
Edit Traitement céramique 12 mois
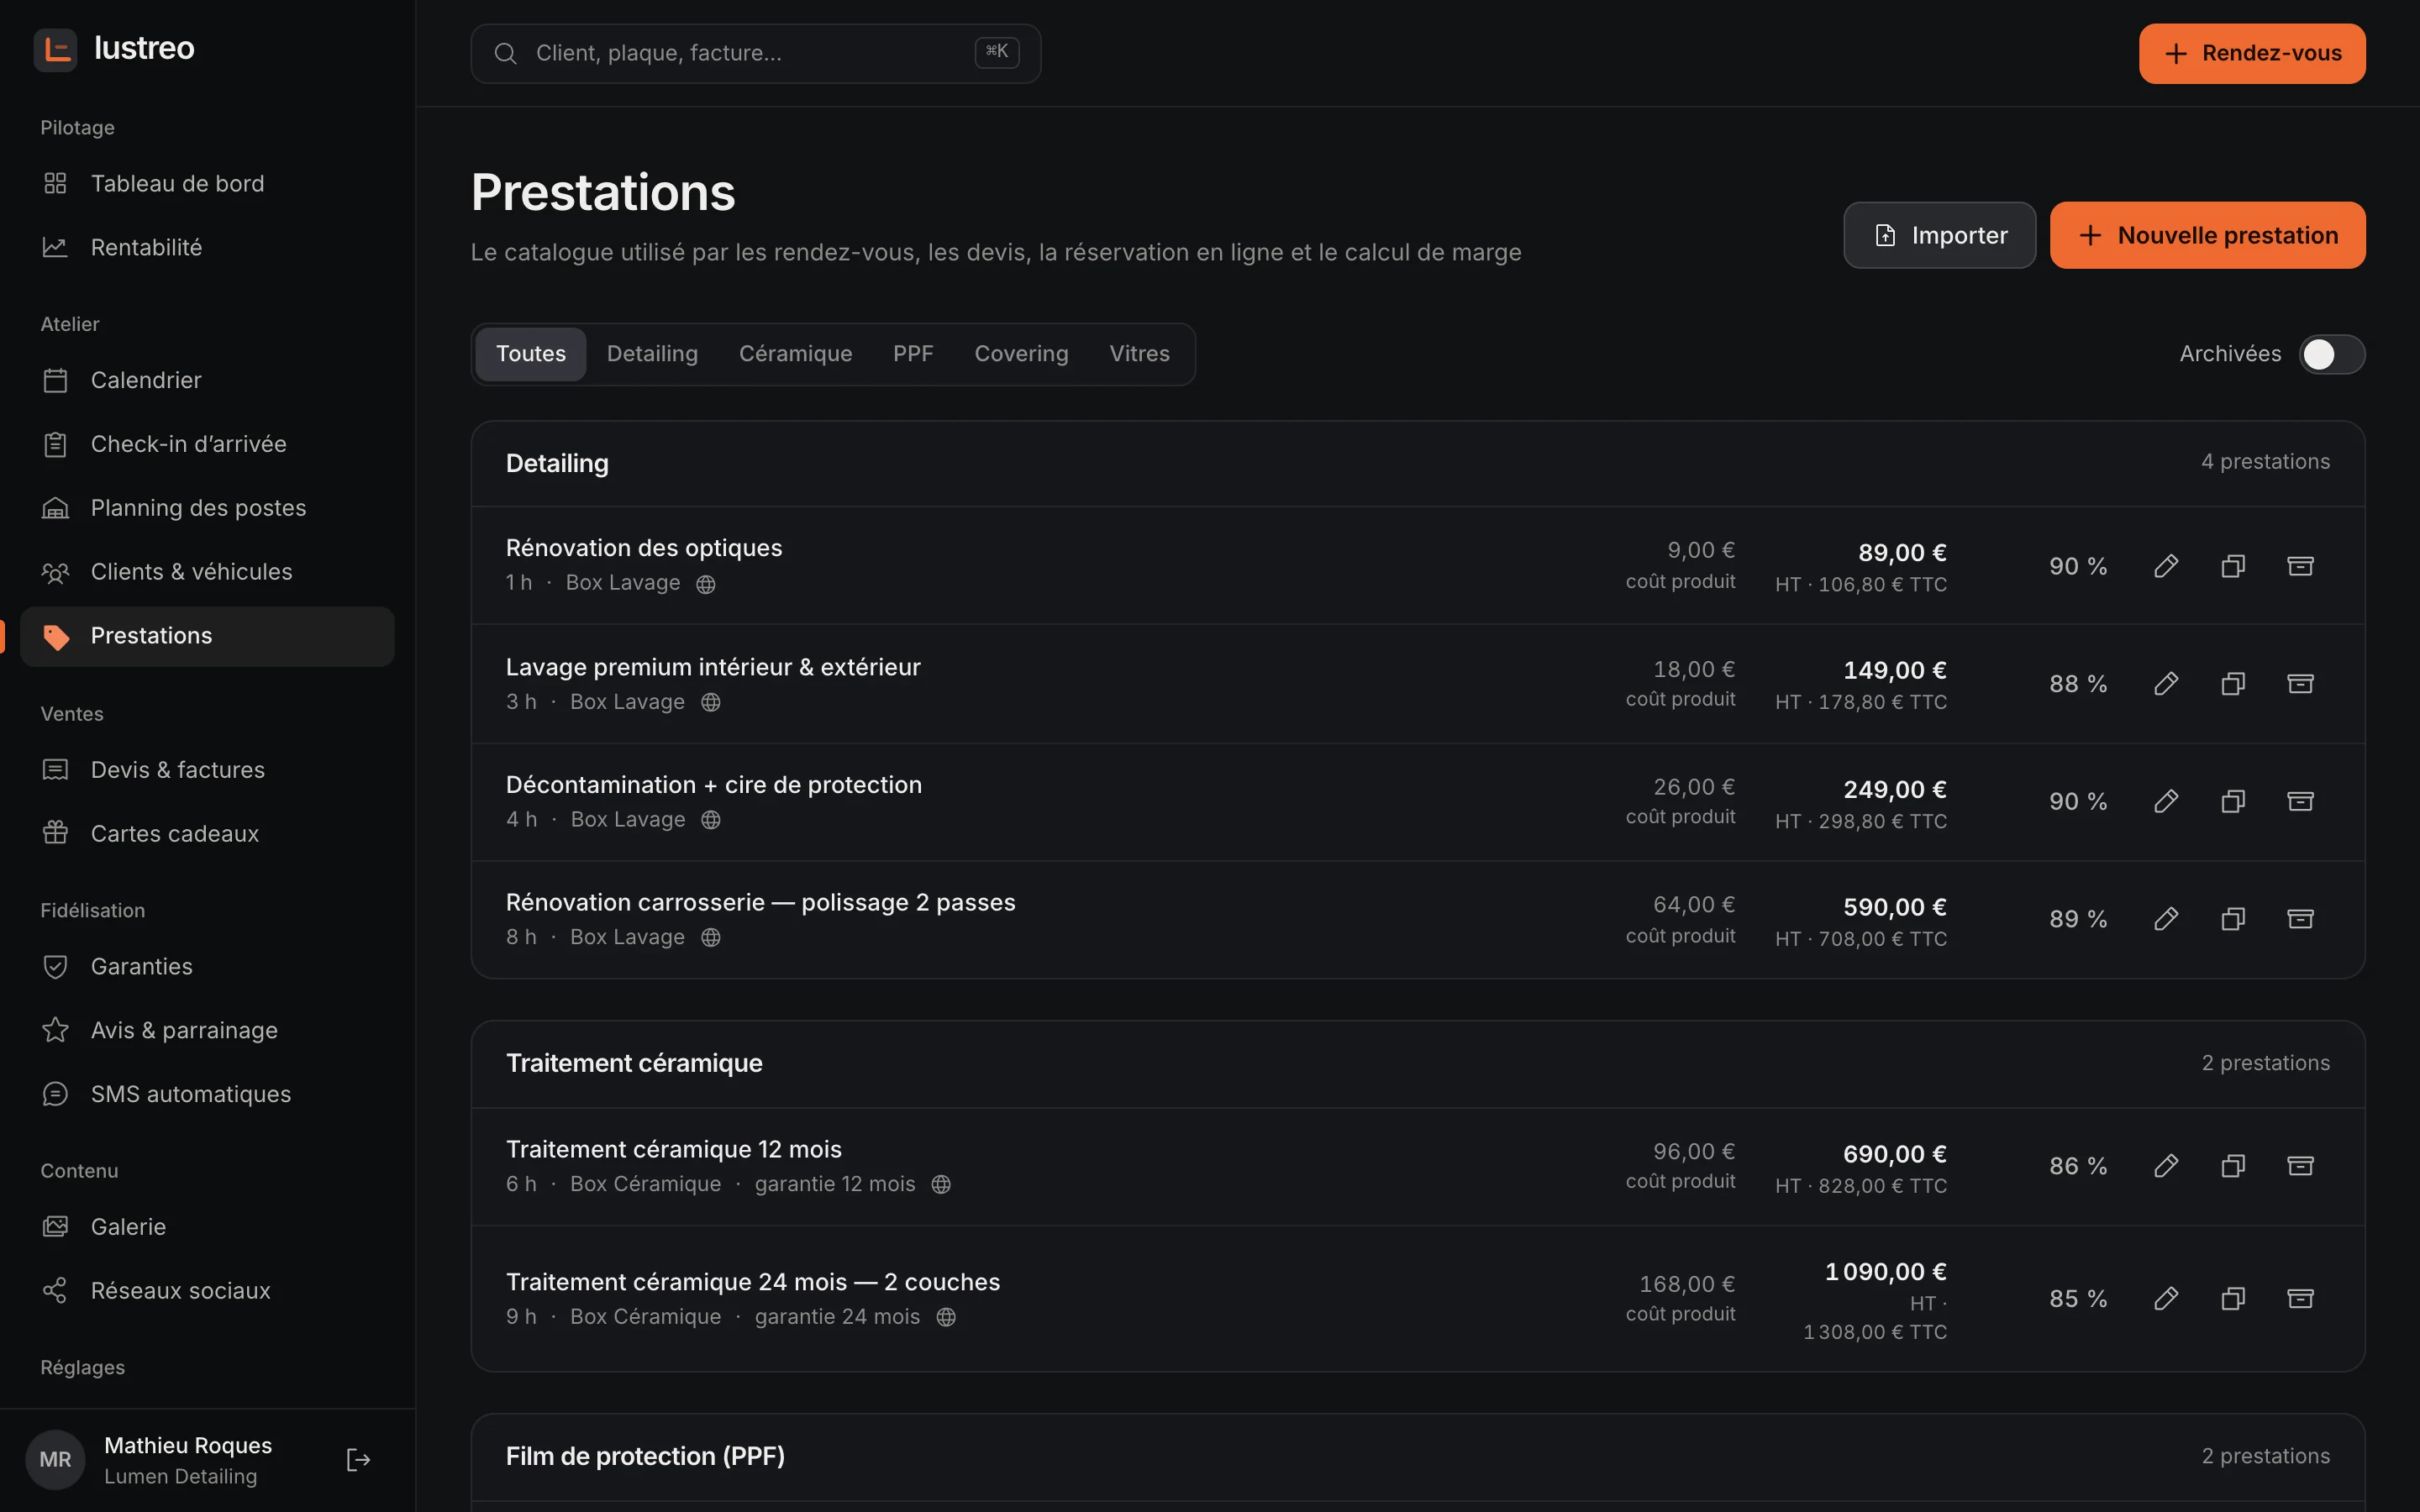coord(2166,1166)
